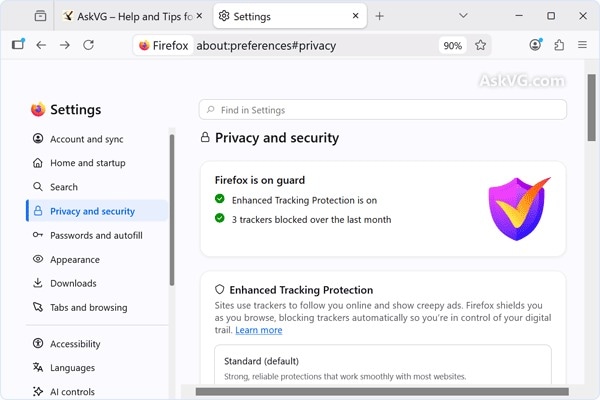This screenshot has width=600, height=400.
Task: Open Languages settings category
Action: coord(97,367)
